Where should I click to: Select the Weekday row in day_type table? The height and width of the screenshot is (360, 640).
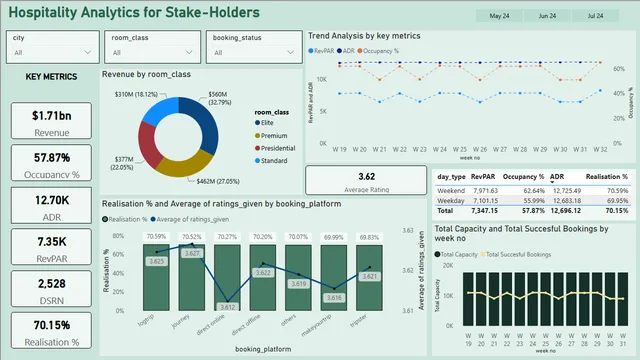[532, 201]
